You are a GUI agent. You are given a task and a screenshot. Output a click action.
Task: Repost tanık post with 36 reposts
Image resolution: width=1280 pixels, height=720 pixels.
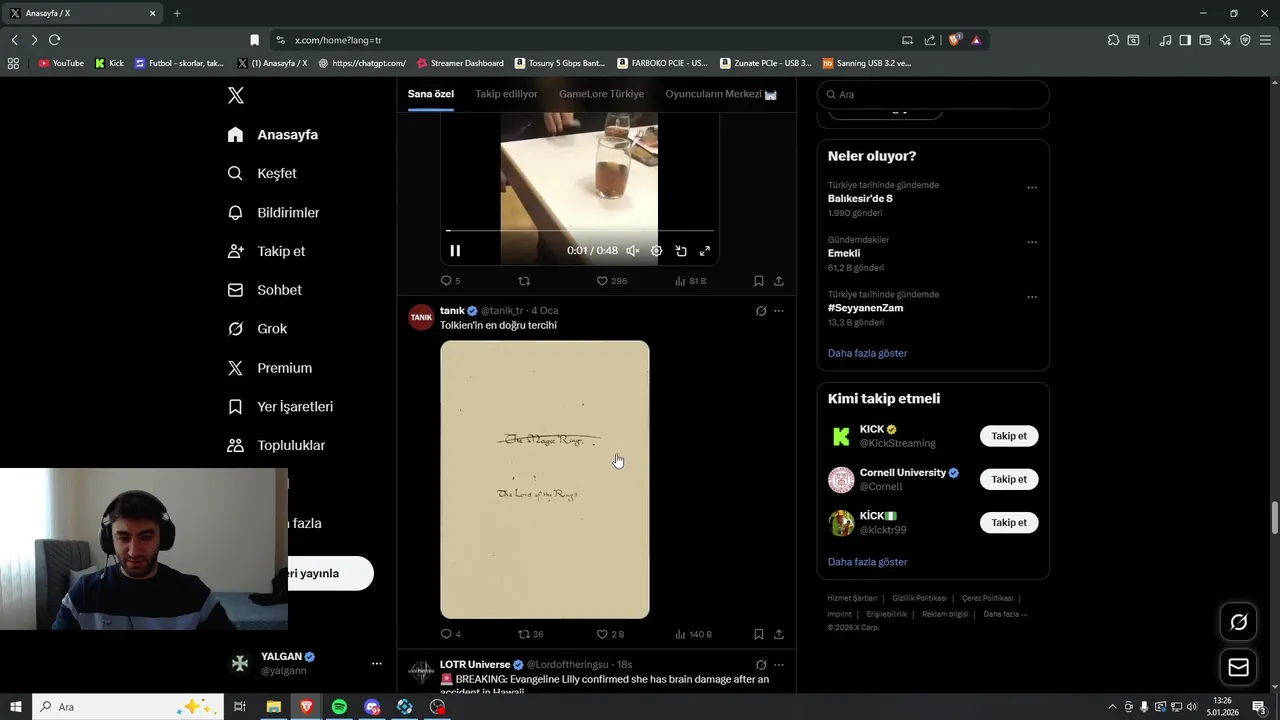530,634
